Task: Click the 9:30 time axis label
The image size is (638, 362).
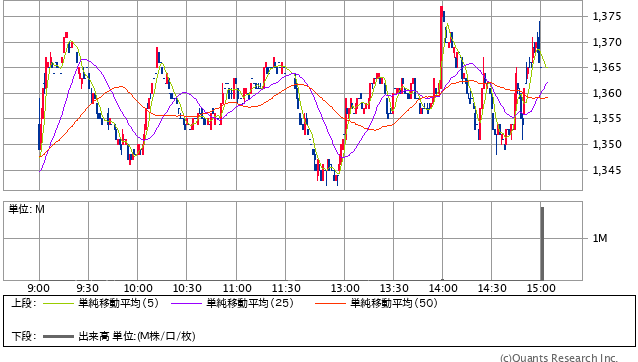Action: [87, 288]
